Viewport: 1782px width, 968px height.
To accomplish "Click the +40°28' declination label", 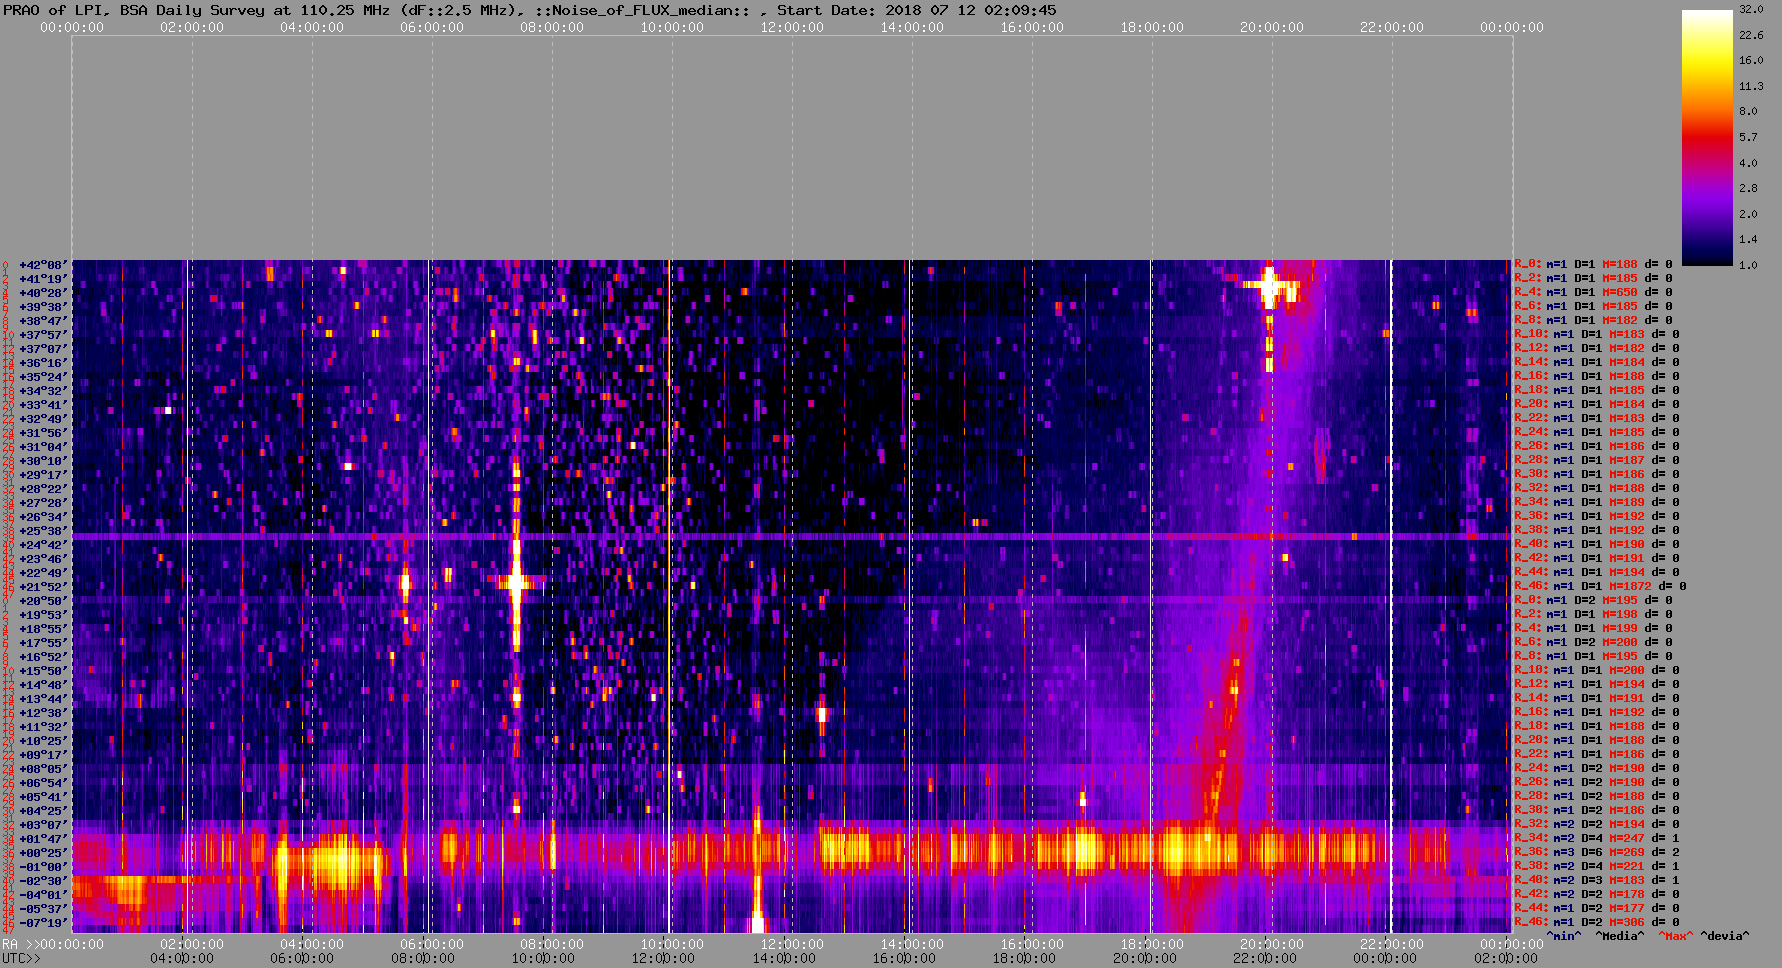I will pyautogui.click(x=43, y=293).
